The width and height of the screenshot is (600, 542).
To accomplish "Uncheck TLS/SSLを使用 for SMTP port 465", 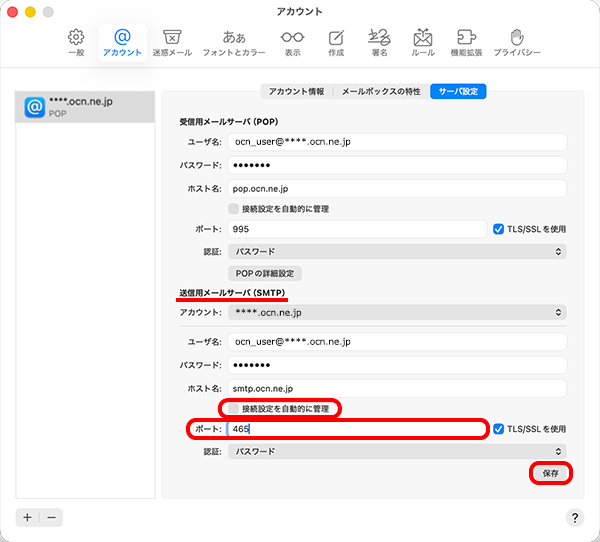I will pyautogui.click(x=499, y=429).
